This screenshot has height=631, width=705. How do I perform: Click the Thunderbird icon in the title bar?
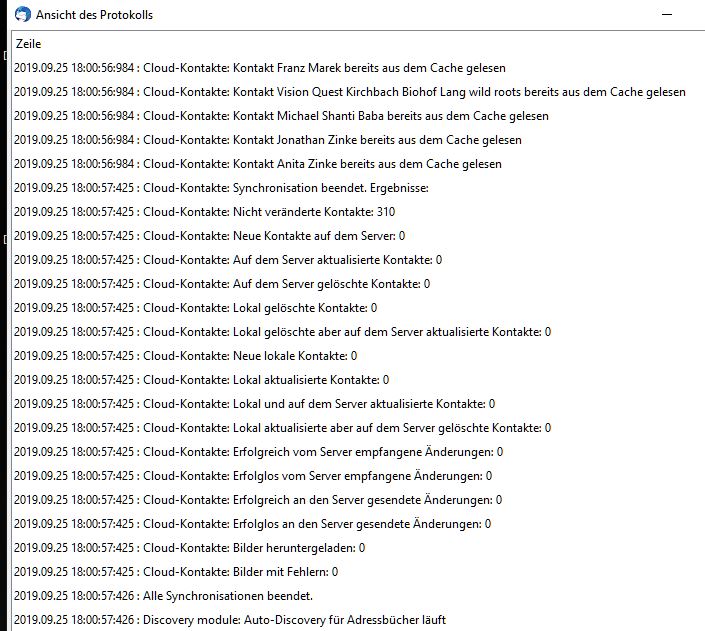coord(22,14)
